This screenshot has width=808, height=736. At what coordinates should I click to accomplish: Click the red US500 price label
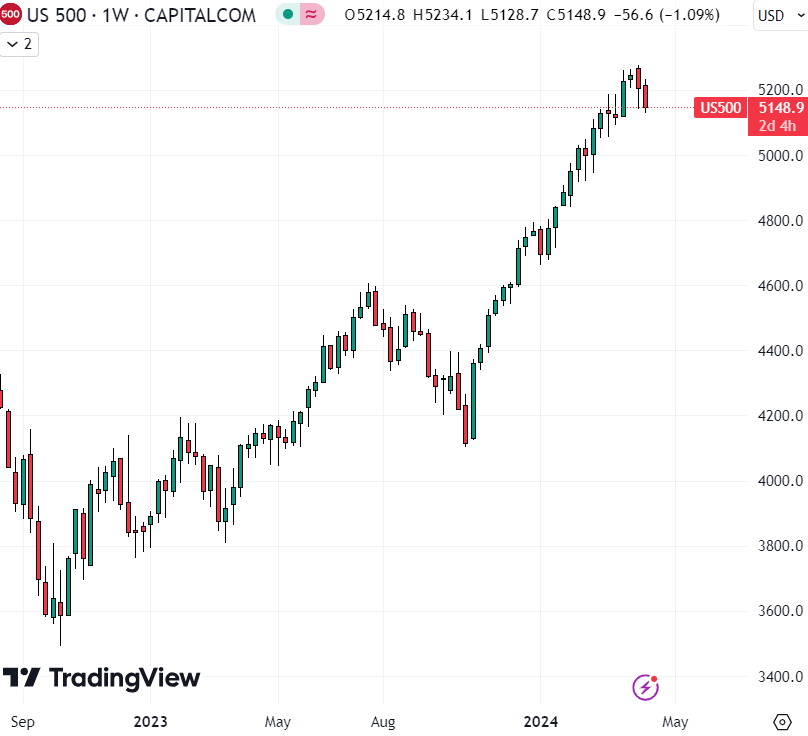click(x=719, y=107)
